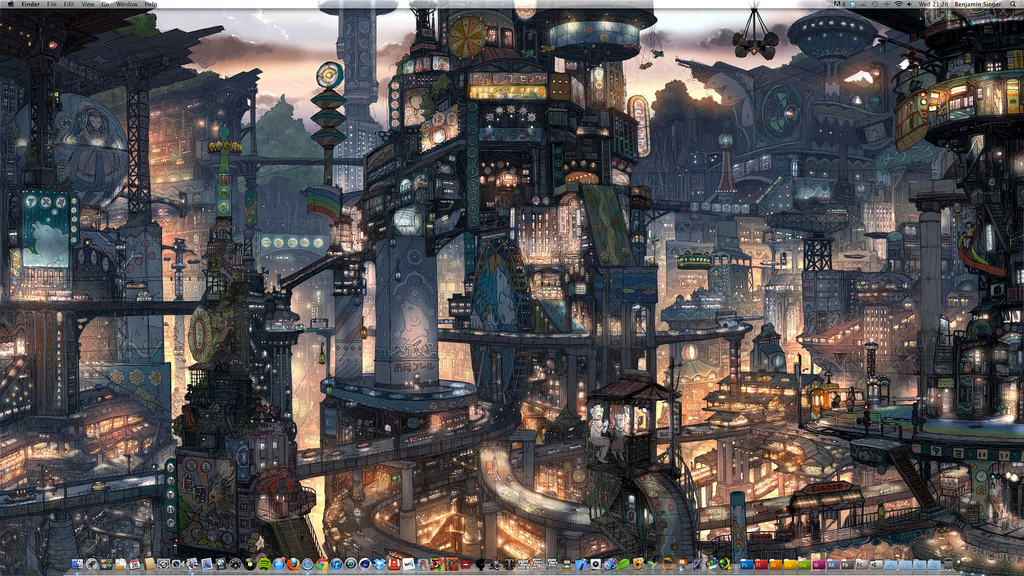
Task: Open Launchpad rocket icon in Dock
Action: click(x=92, y=564)
